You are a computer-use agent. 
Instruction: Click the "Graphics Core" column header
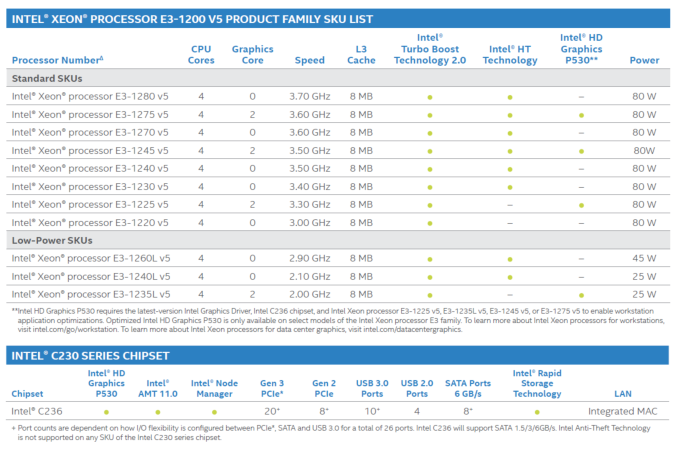(253, 54)
